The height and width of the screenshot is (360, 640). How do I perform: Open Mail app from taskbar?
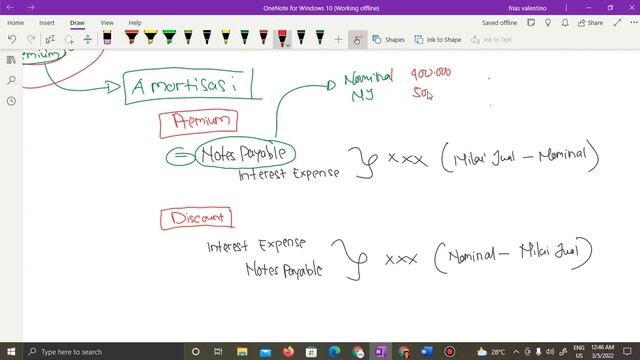click(265, 351)
